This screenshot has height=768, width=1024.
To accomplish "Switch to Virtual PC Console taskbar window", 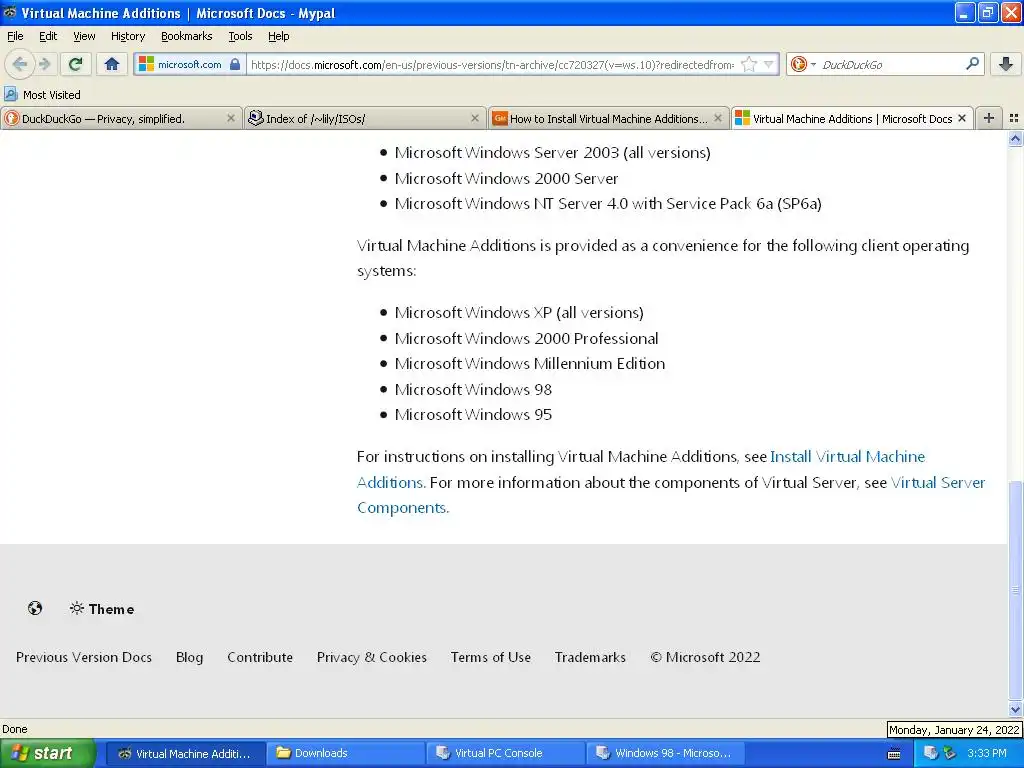I will (506, 753).
